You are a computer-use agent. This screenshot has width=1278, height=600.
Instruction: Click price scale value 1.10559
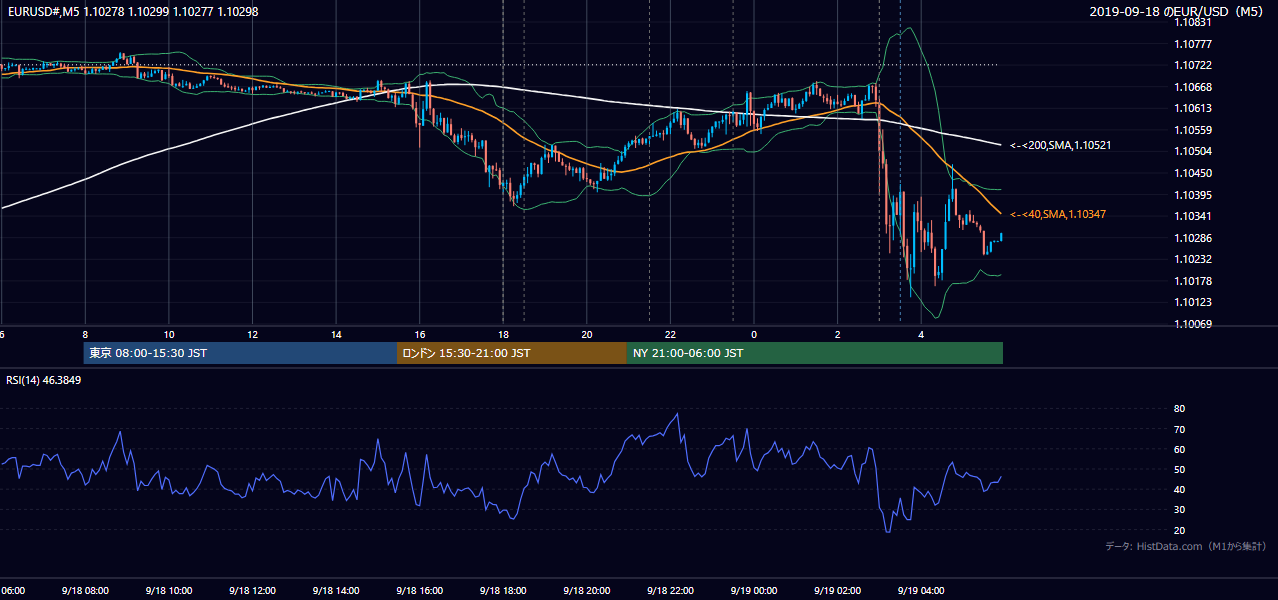click(x=1195, y=130)
